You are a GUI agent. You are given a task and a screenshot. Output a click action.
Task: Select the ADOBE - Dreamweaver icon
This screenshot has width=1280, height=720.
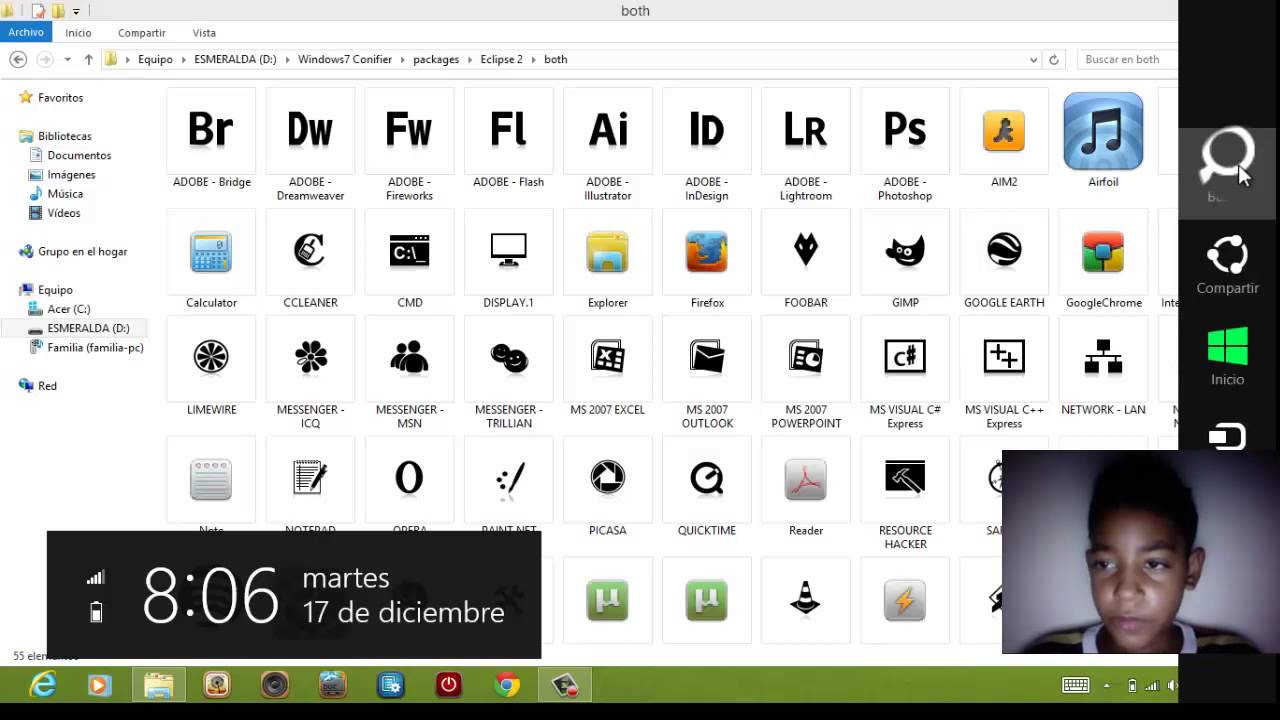point(310,131)
